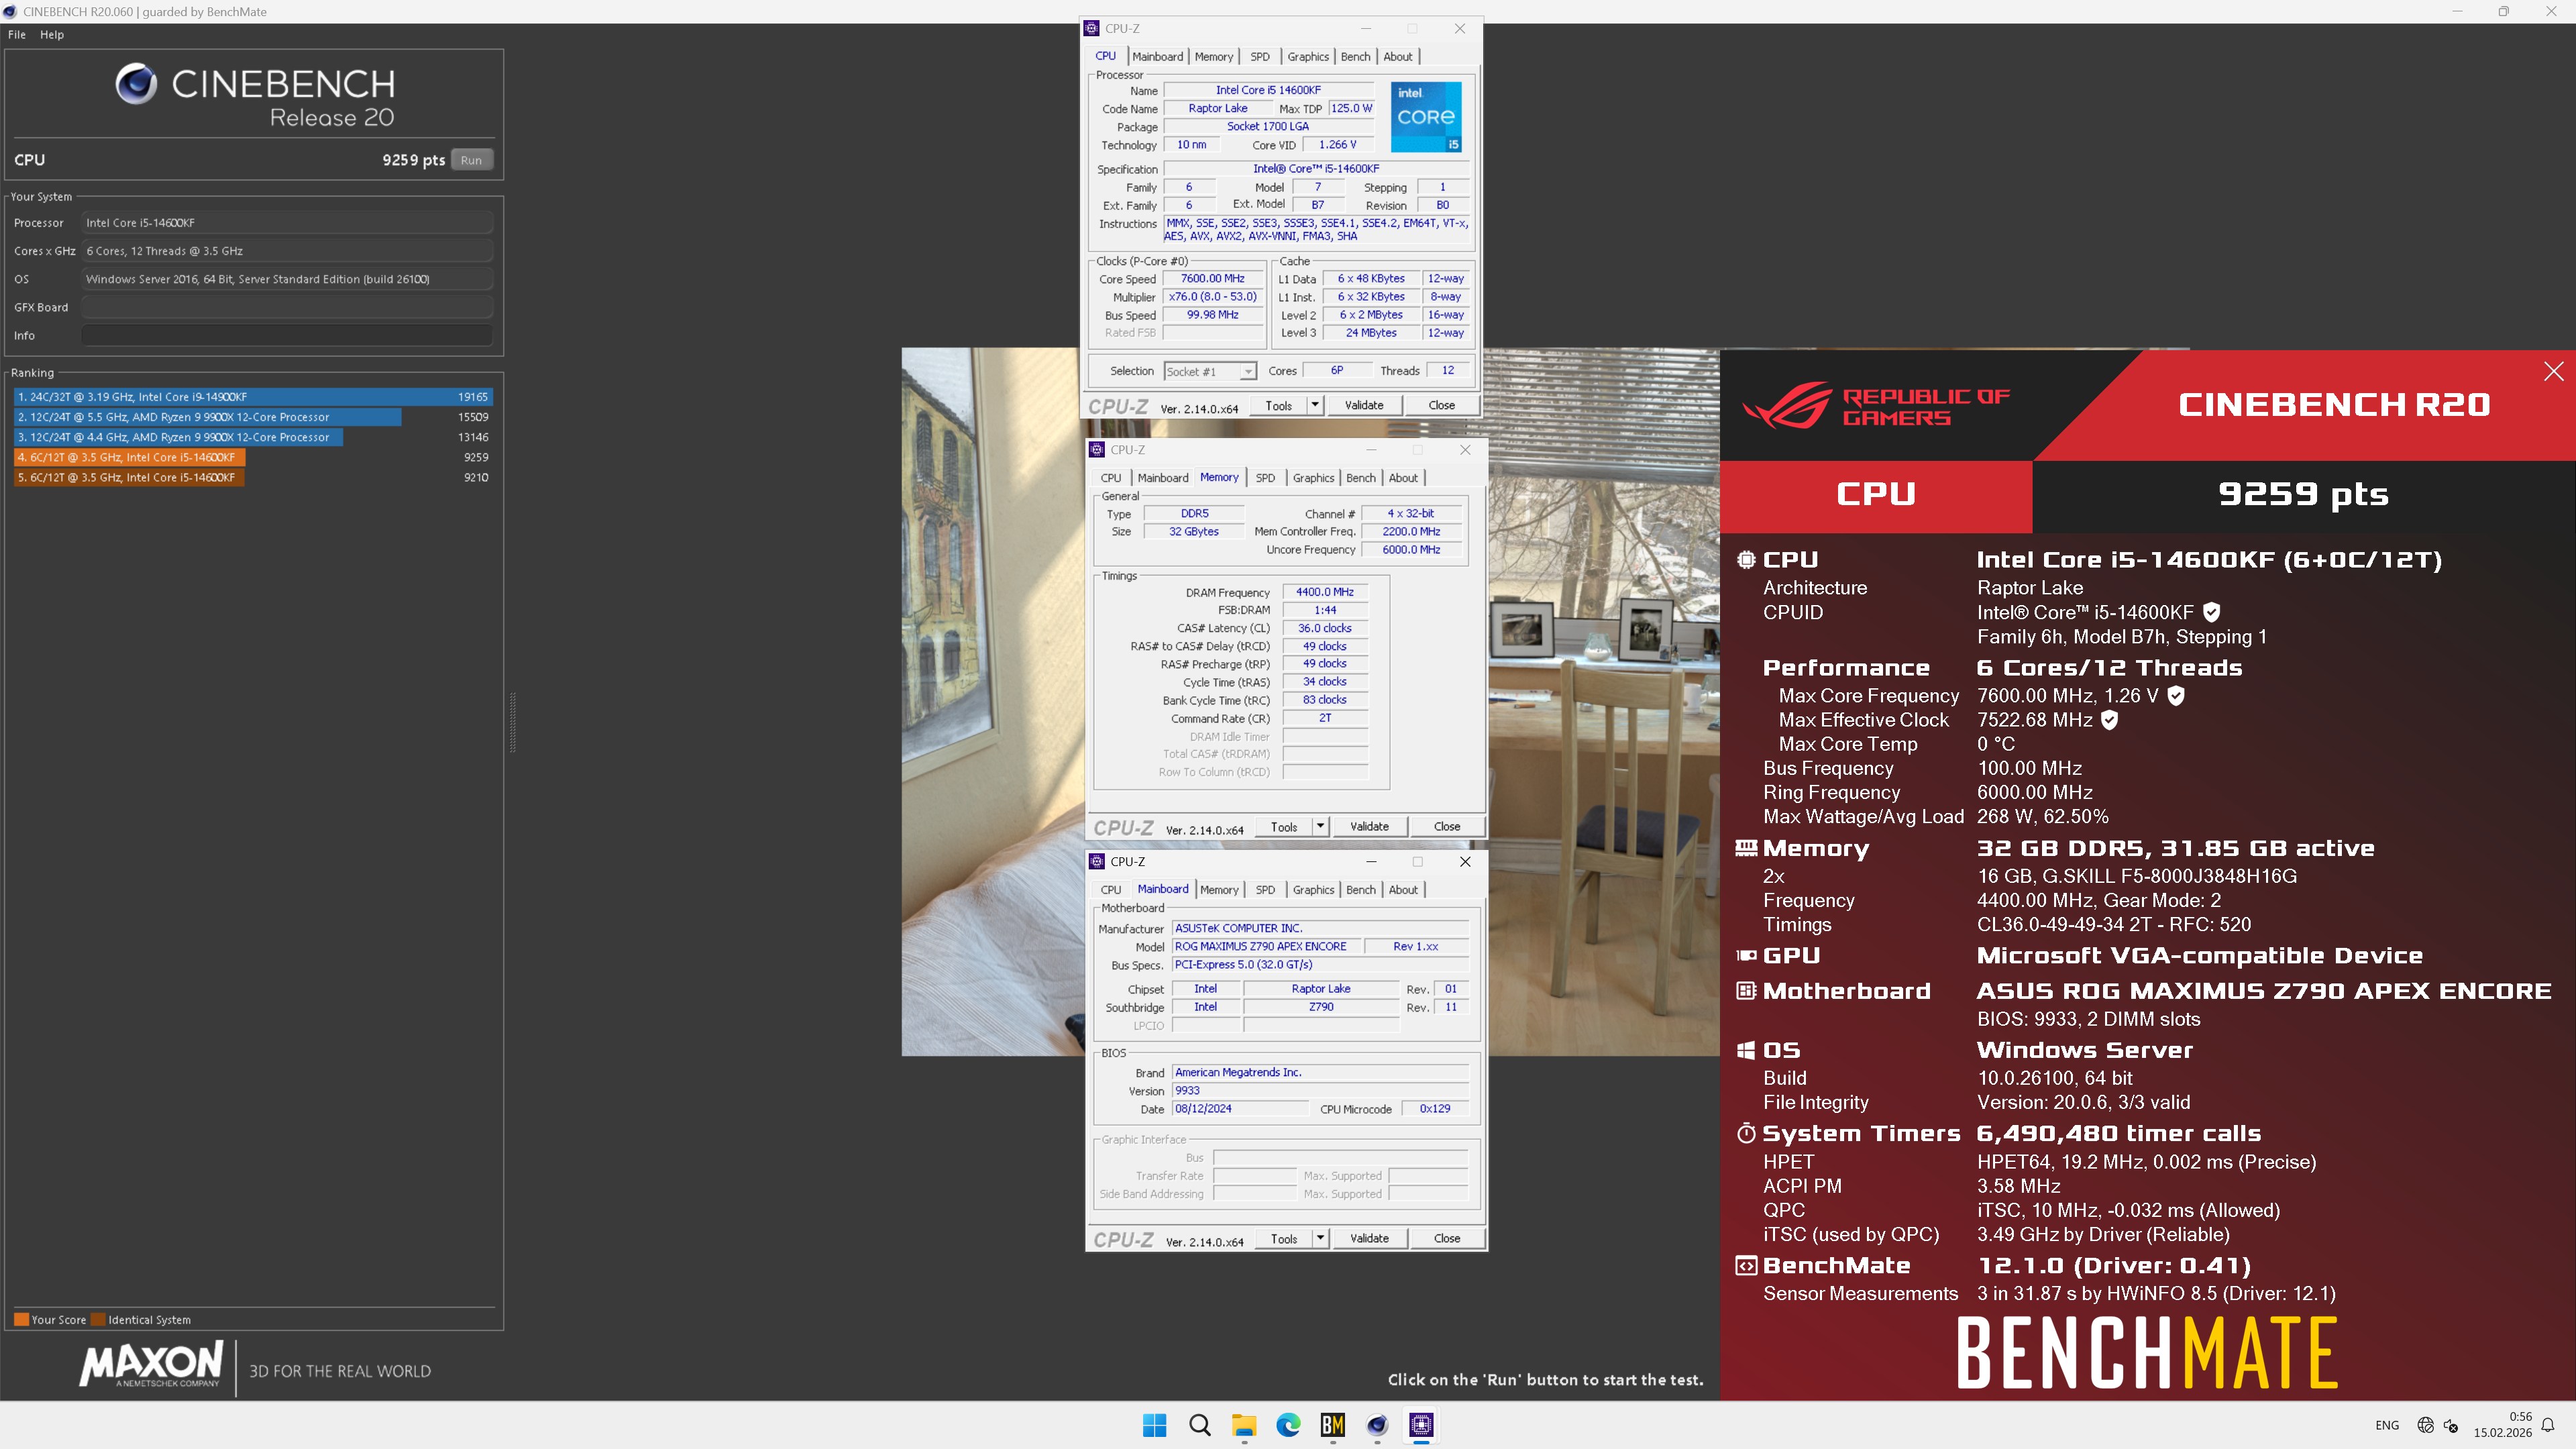Open Memory tab in top CPU-Z window

[x=1213, y=56]
